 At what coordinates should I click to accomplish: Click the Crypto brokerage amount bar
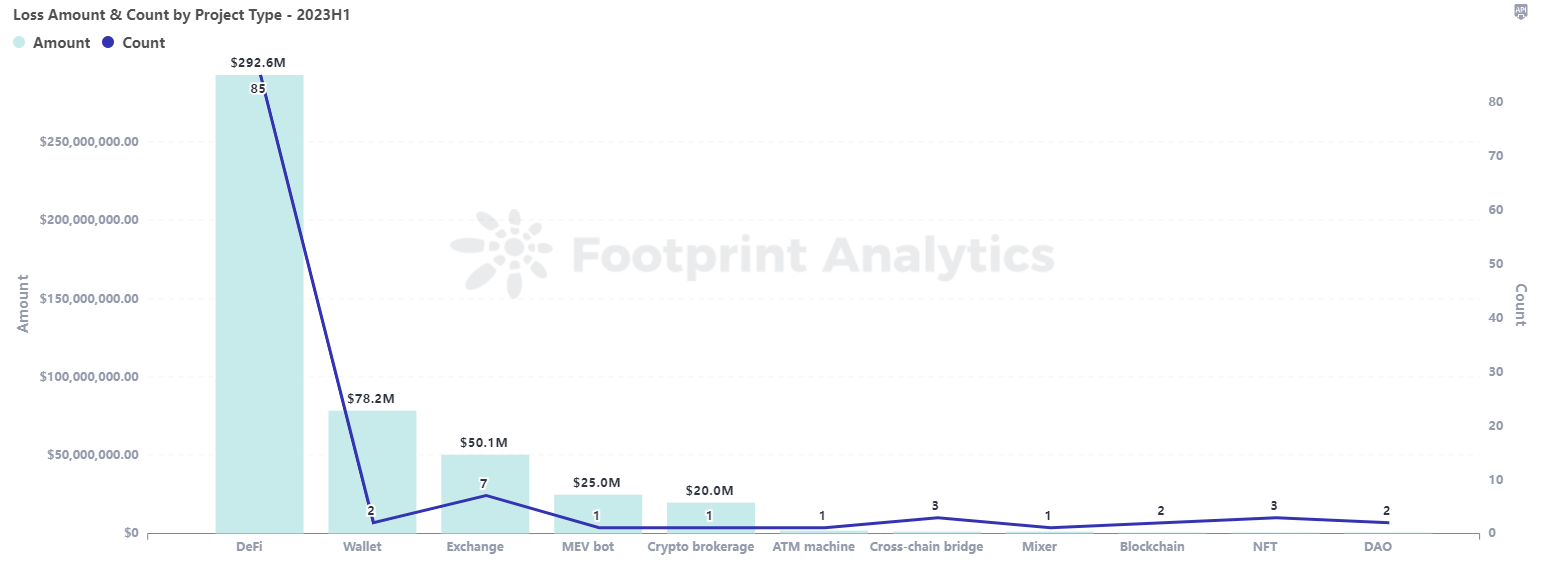(711, 517)
